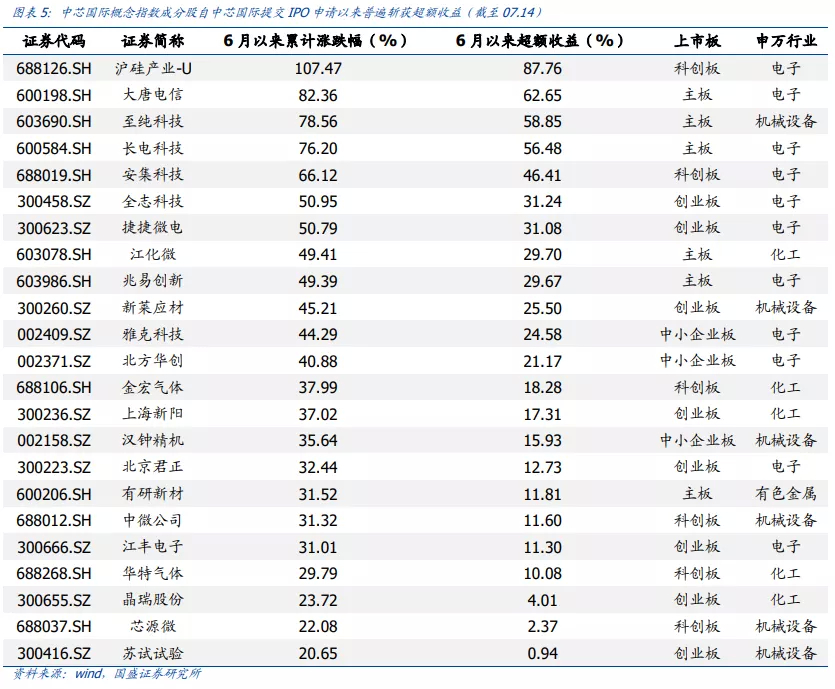Click the name 芯源微
835x689 pixels.
tap(153, 627)
